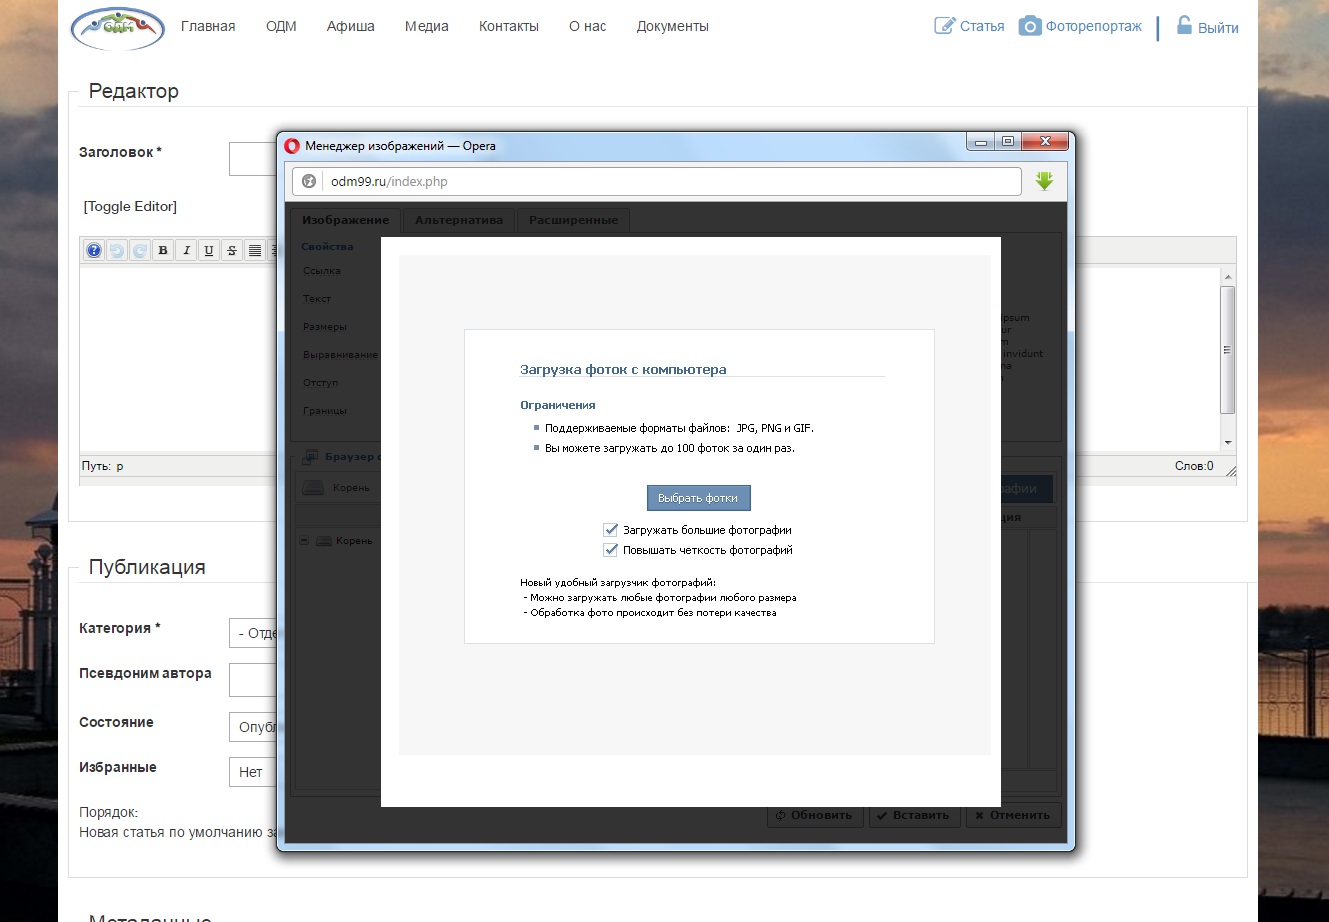
Task: Switch to the Альтернатива tab
Action: 459,220
